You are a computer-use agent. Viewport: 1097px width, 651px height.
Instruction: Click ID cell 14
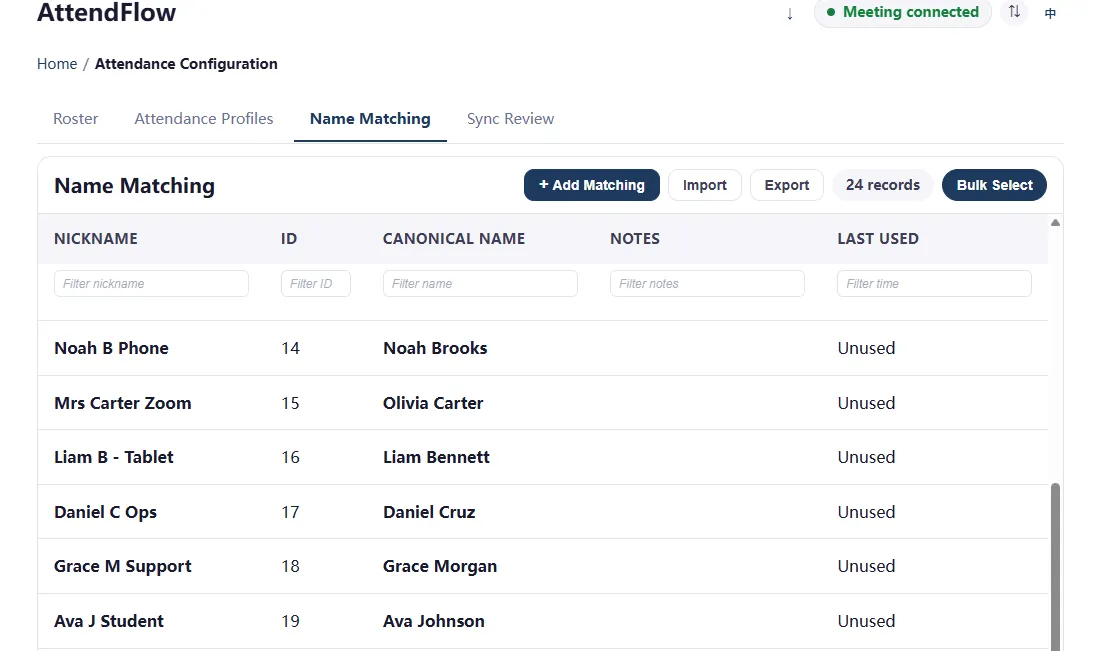(290, 348)
